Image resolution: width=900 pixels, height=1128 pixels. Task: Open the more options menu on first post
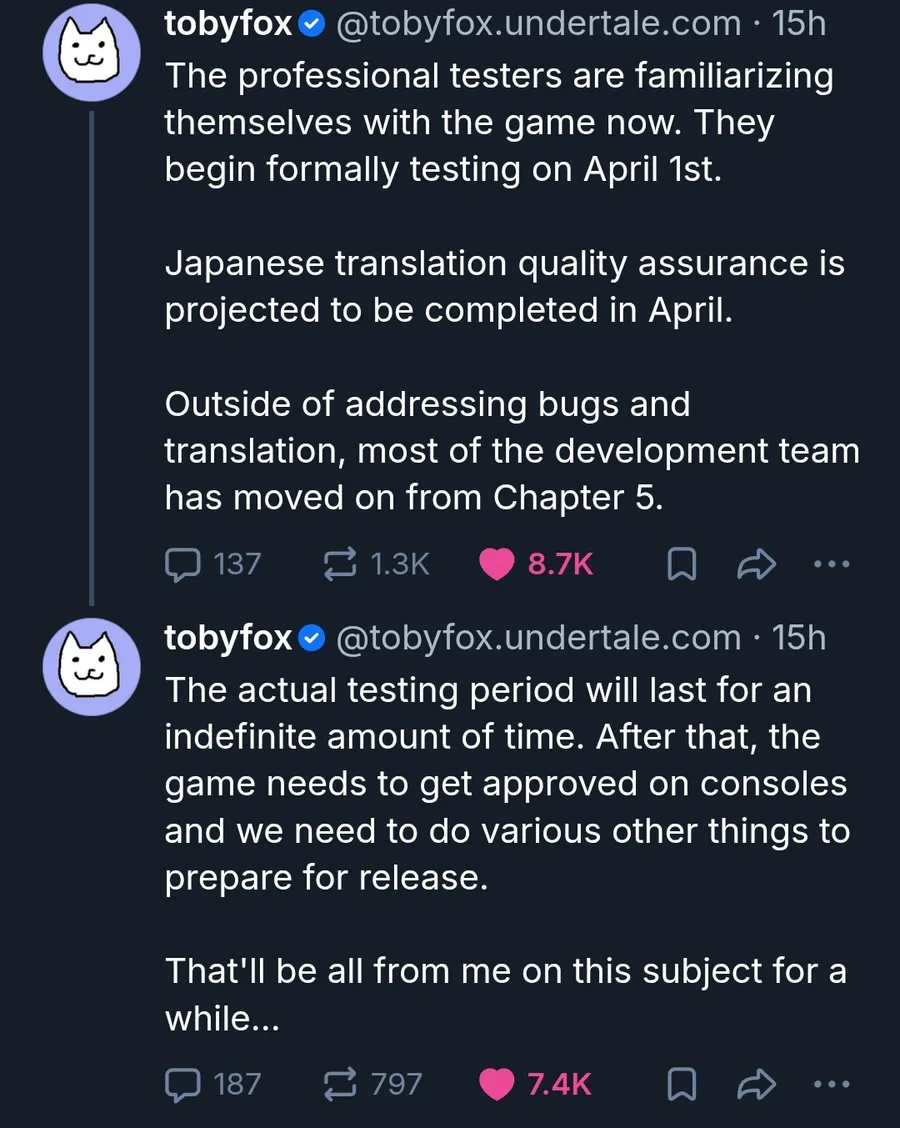(831, 565)
